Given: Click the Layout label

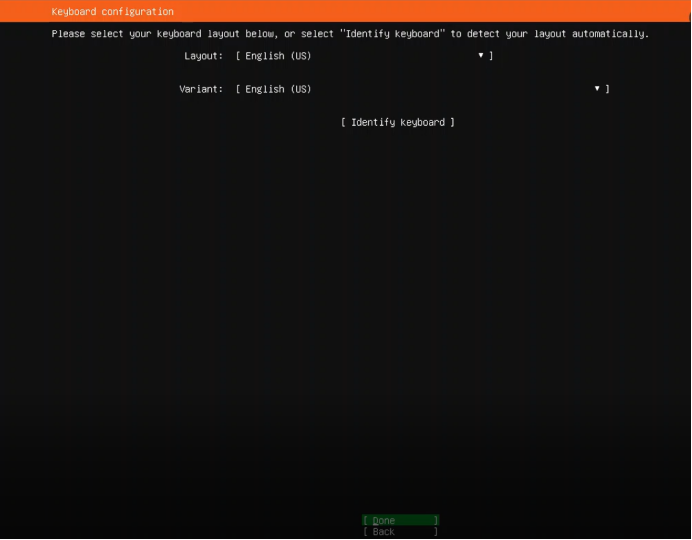Looking at the screenshot, I should [204, 56].
